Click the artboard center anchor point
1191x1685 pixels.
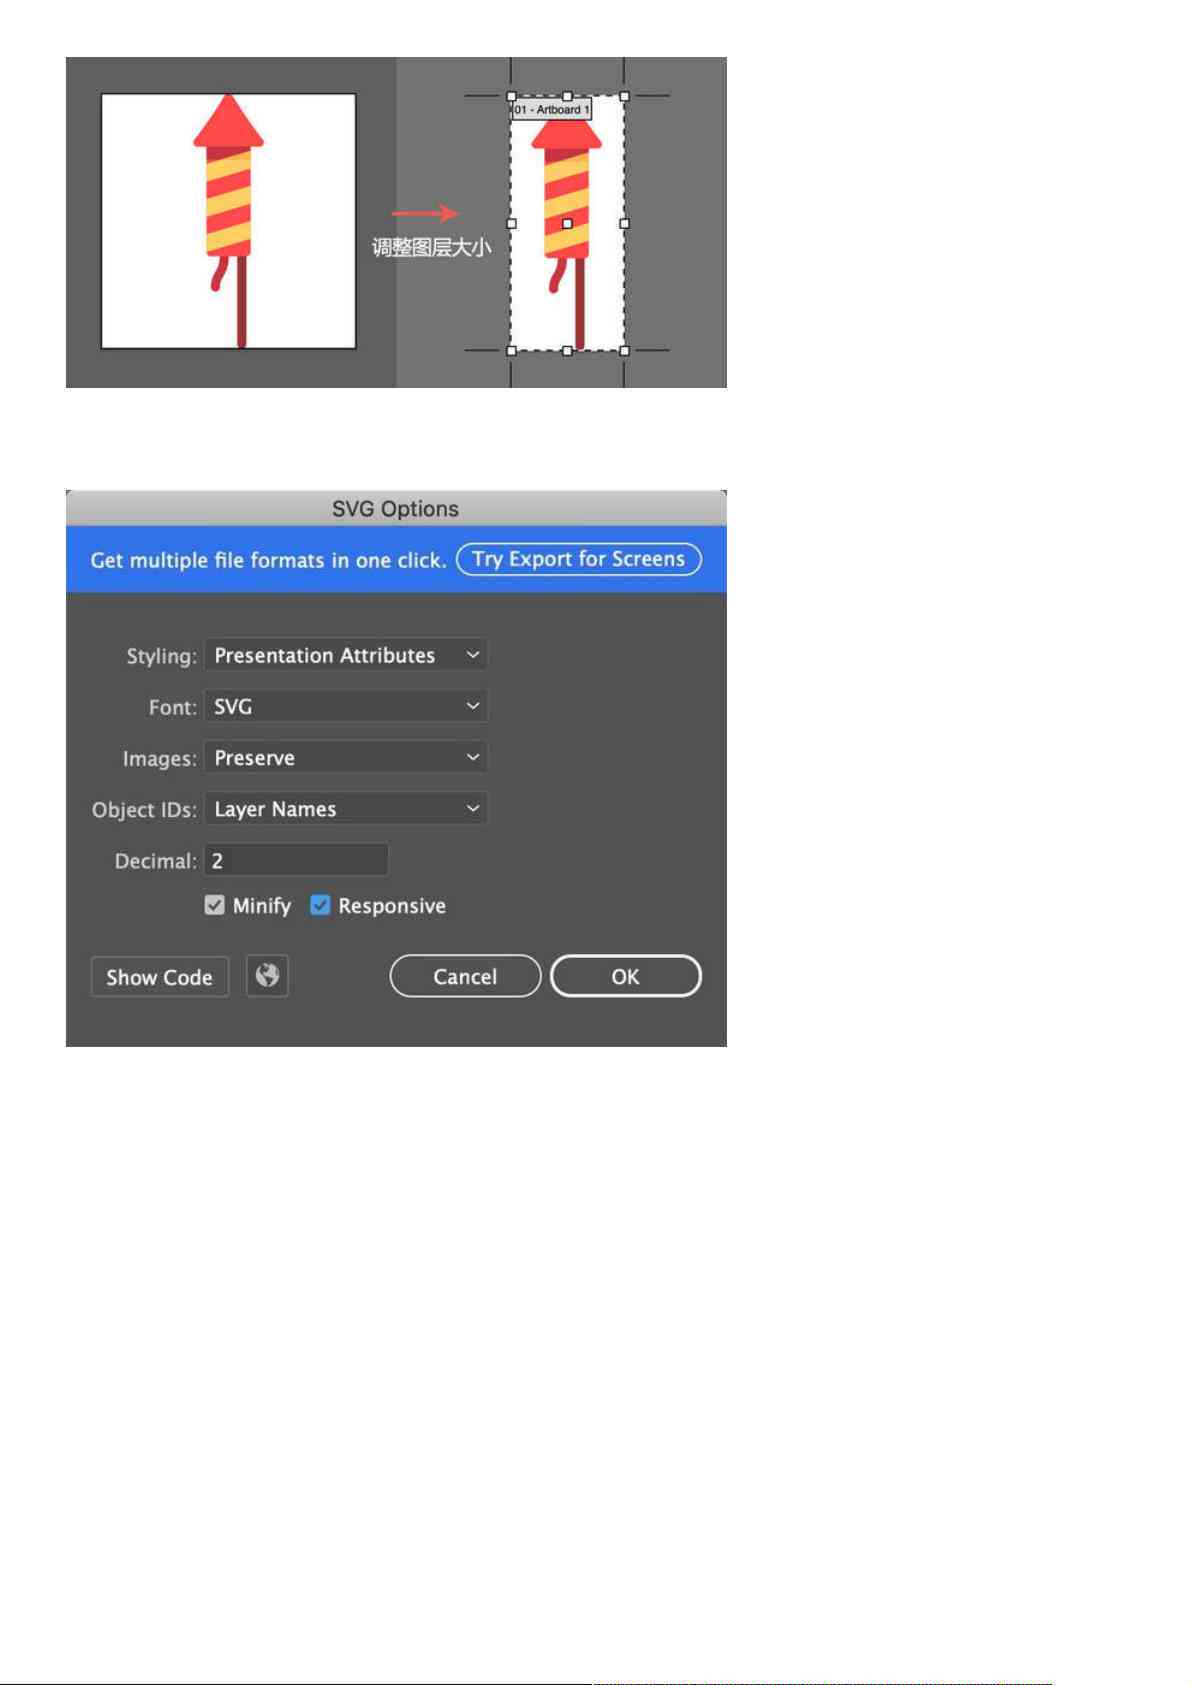click(567, 224)
